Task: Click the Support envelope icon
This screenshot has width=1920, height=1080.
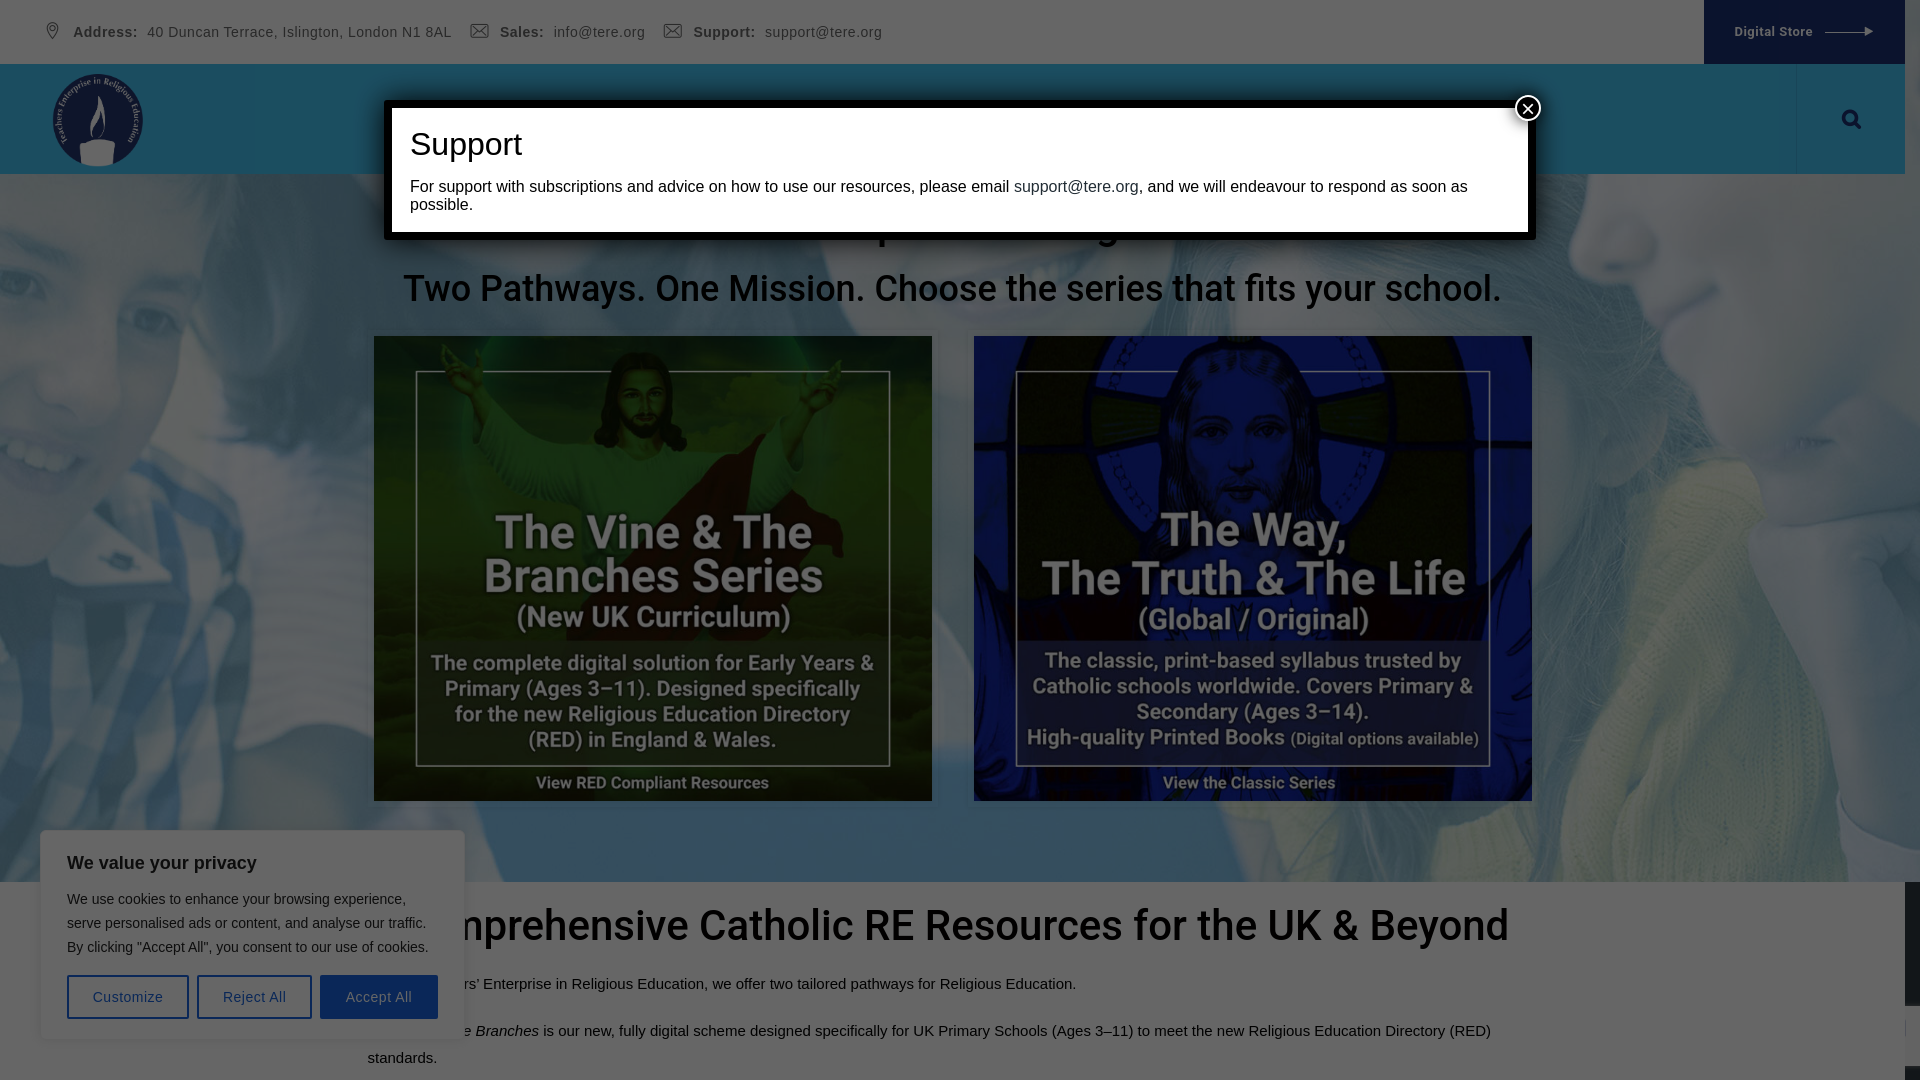Action: [673, 31]
